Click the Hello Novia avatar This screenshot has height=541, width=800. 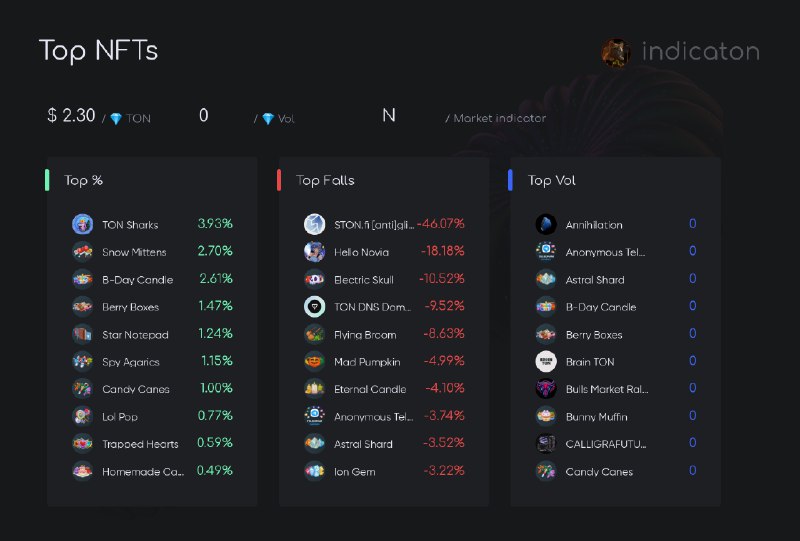click(314, 252)
